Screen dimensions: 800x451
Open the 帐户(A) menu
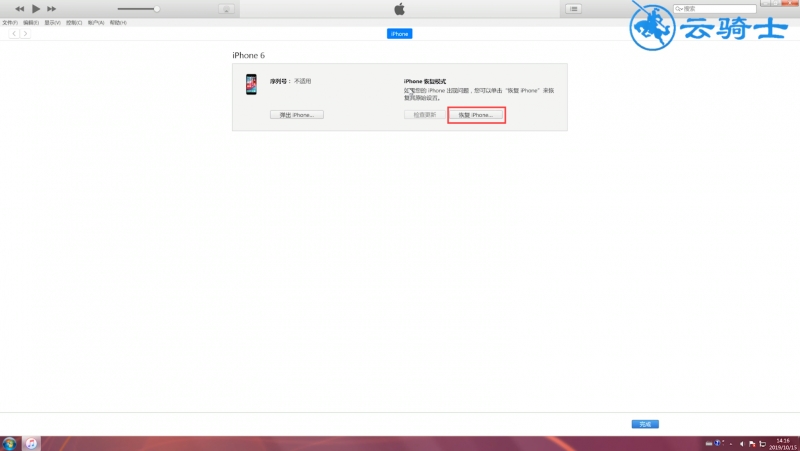pyautogui.click(x=96, y=23)
